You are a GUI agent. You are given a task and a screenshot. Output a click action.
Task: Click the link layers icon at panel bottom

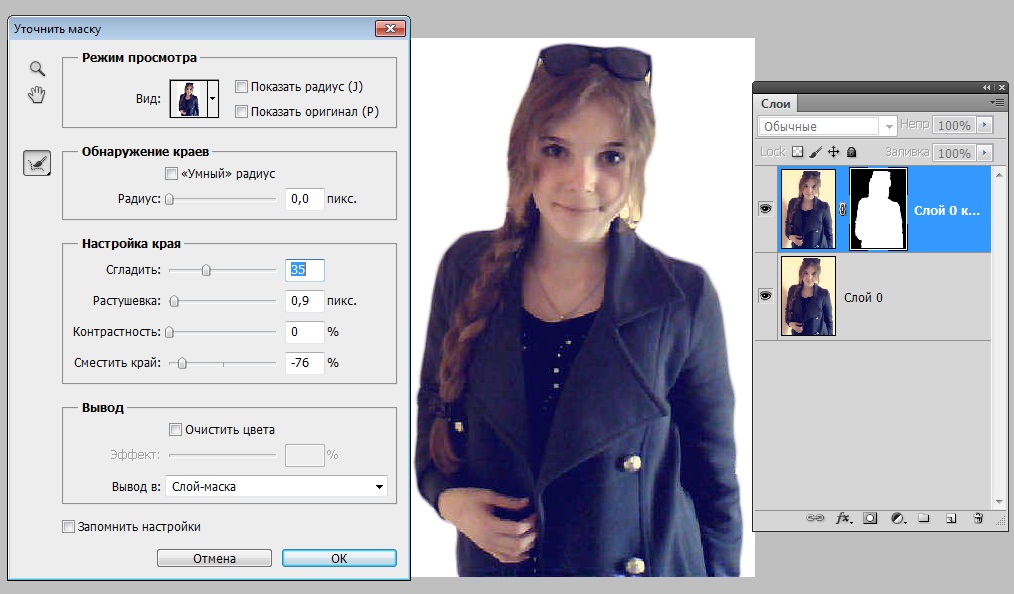(815, 518)
